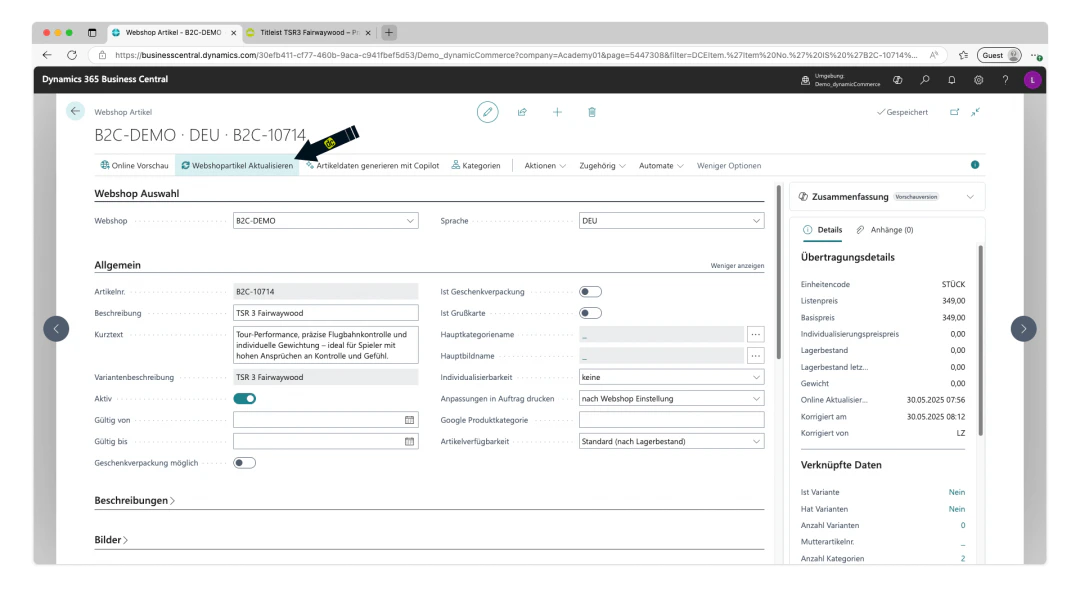Screen dimensions: 1080x608
Task: Open the user account avatar
Action: (x=1032, y=80)
